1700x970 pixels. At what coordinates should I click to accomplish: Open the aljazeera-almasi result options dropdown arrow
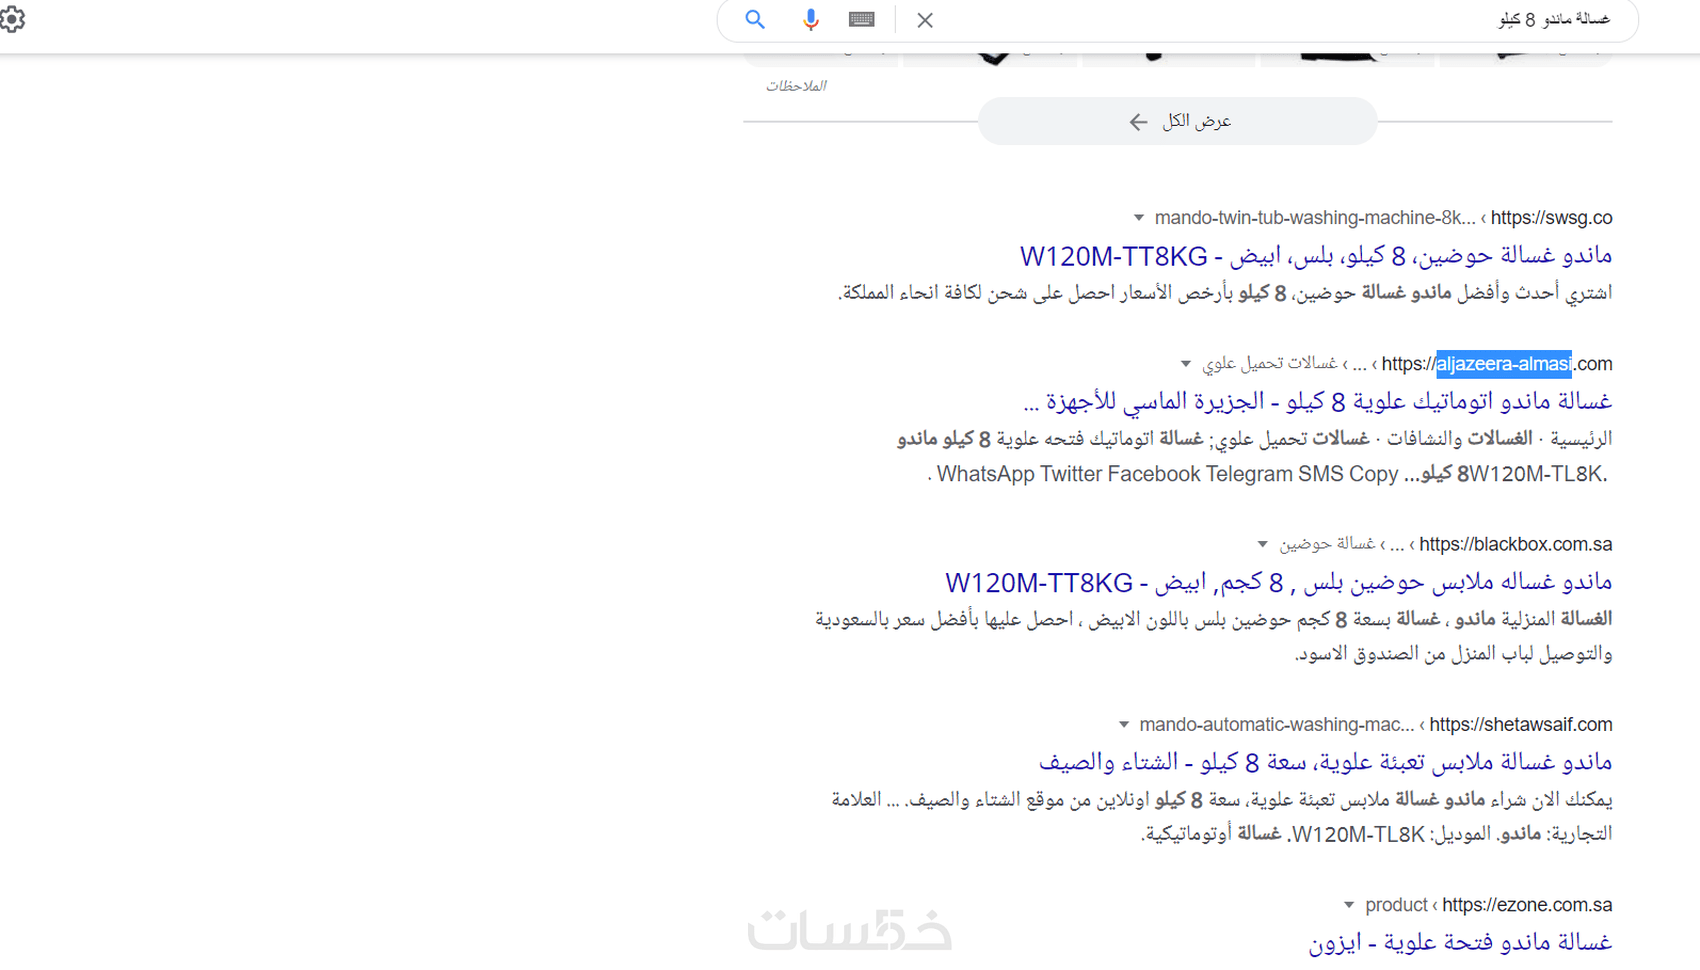point(1186,364)
